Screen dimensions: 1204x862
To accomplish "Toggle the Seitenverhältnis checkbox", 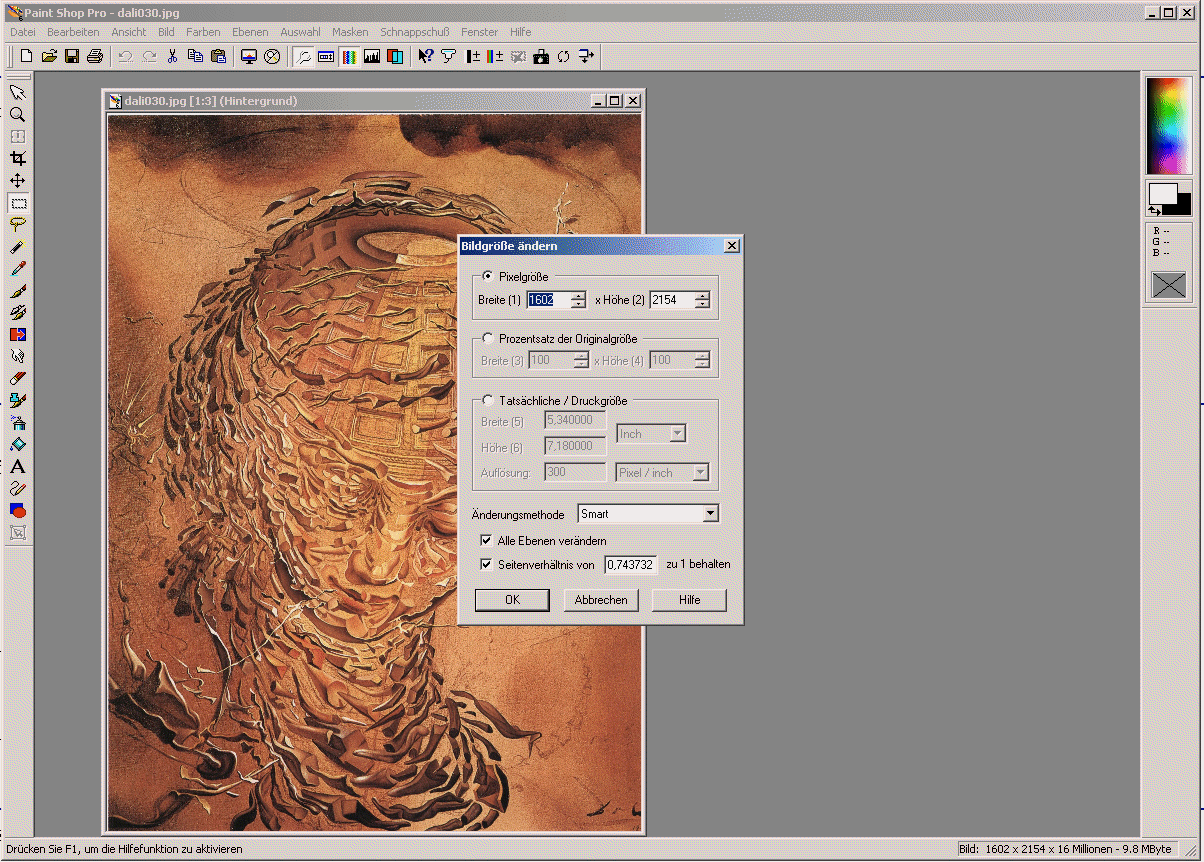I will 487,565.
